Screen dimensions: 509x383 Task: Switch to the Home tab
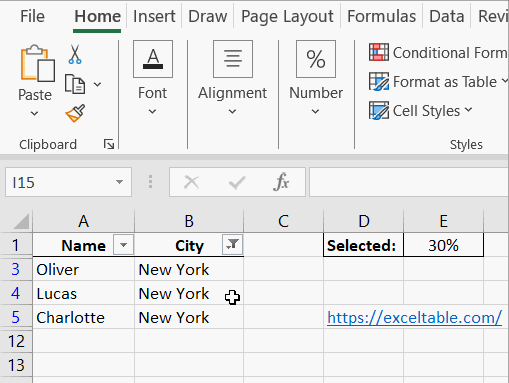(x=97, y=16)
